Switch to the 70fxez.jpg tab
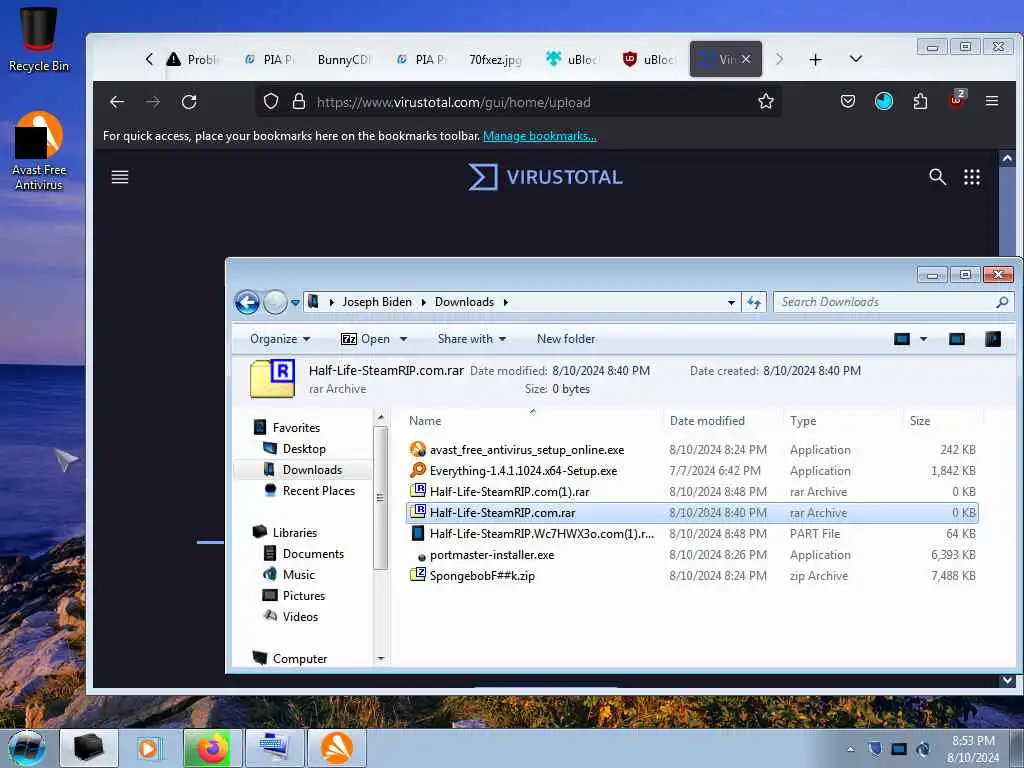 tap(495, 59)
